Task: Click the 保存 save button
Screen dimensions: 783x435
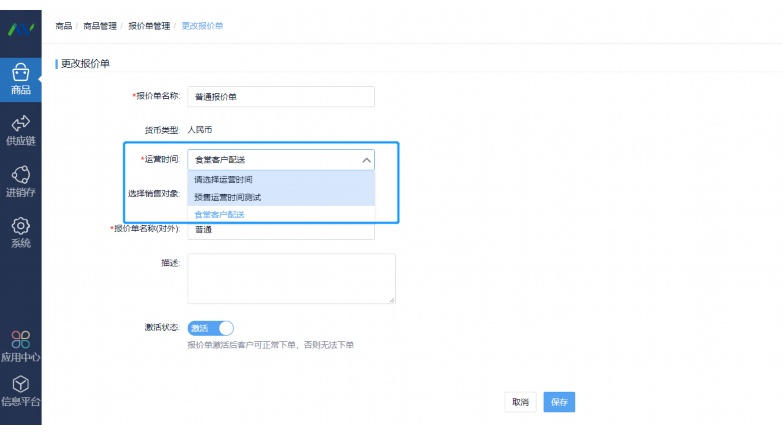Action: pyautogui.click(x=559, y=402)
